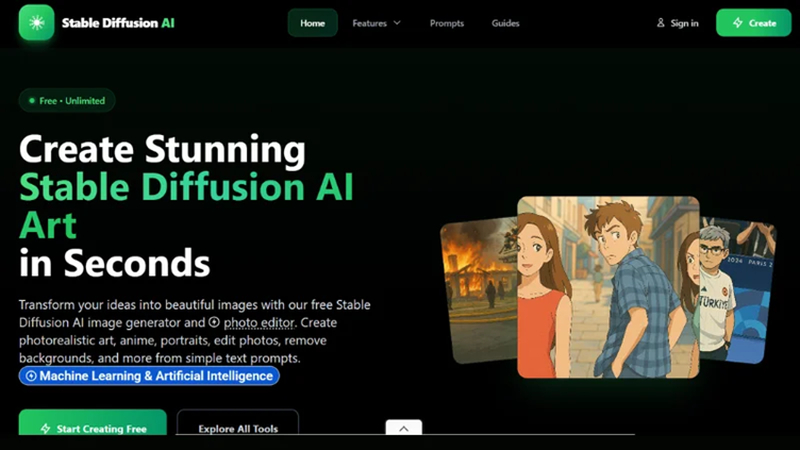Open the Paris 2024 man image card
Screen dimensions: 800x450
(x=737, y=290)
